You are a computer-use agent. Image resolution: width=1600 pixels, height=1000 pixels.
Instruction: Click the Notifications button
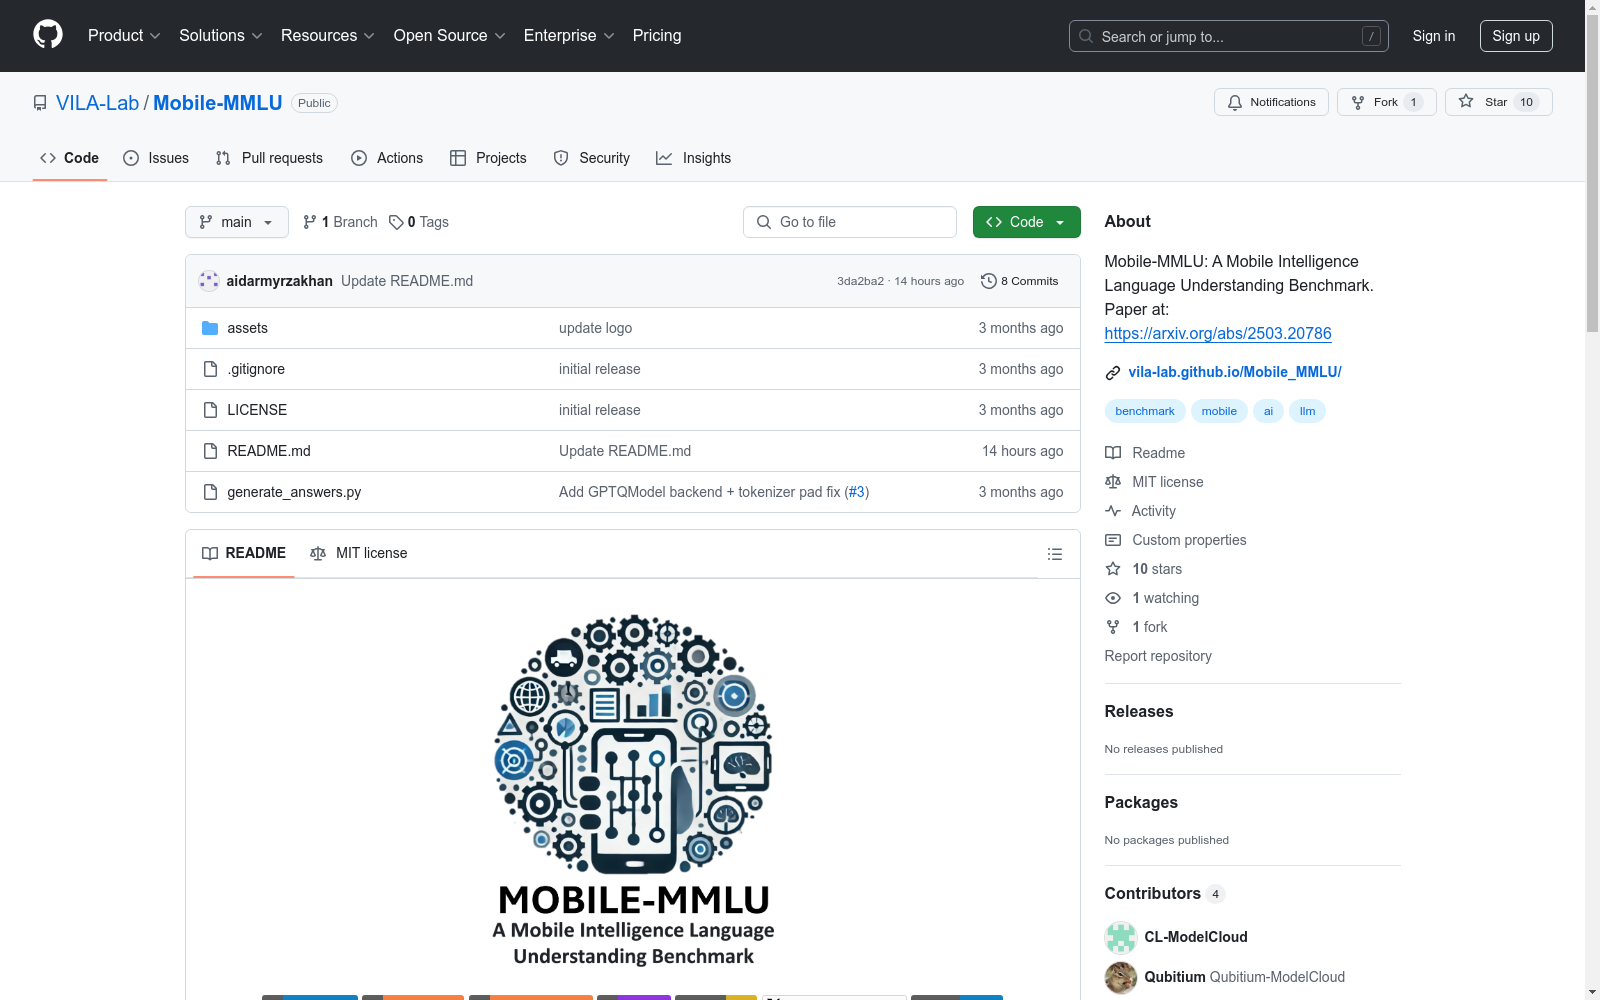(1271, 102)
